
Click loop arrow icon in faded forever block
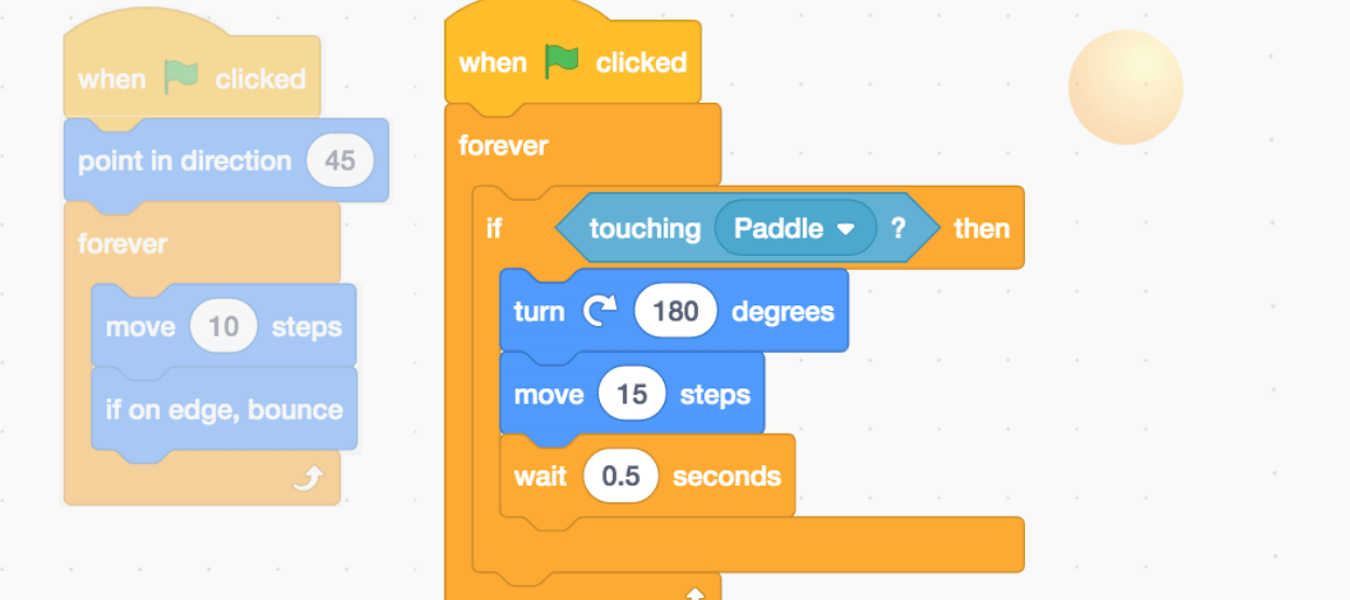308,481
